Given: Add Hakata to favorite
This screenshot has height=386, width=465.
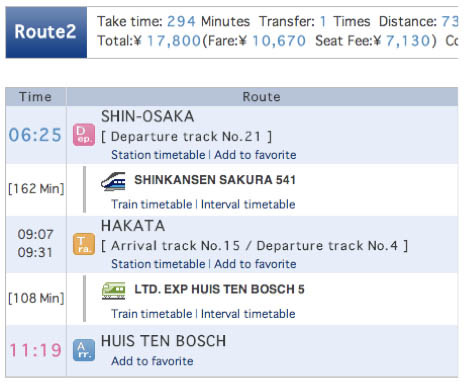Looking at the screenshot, I should [x=255, y=264].
